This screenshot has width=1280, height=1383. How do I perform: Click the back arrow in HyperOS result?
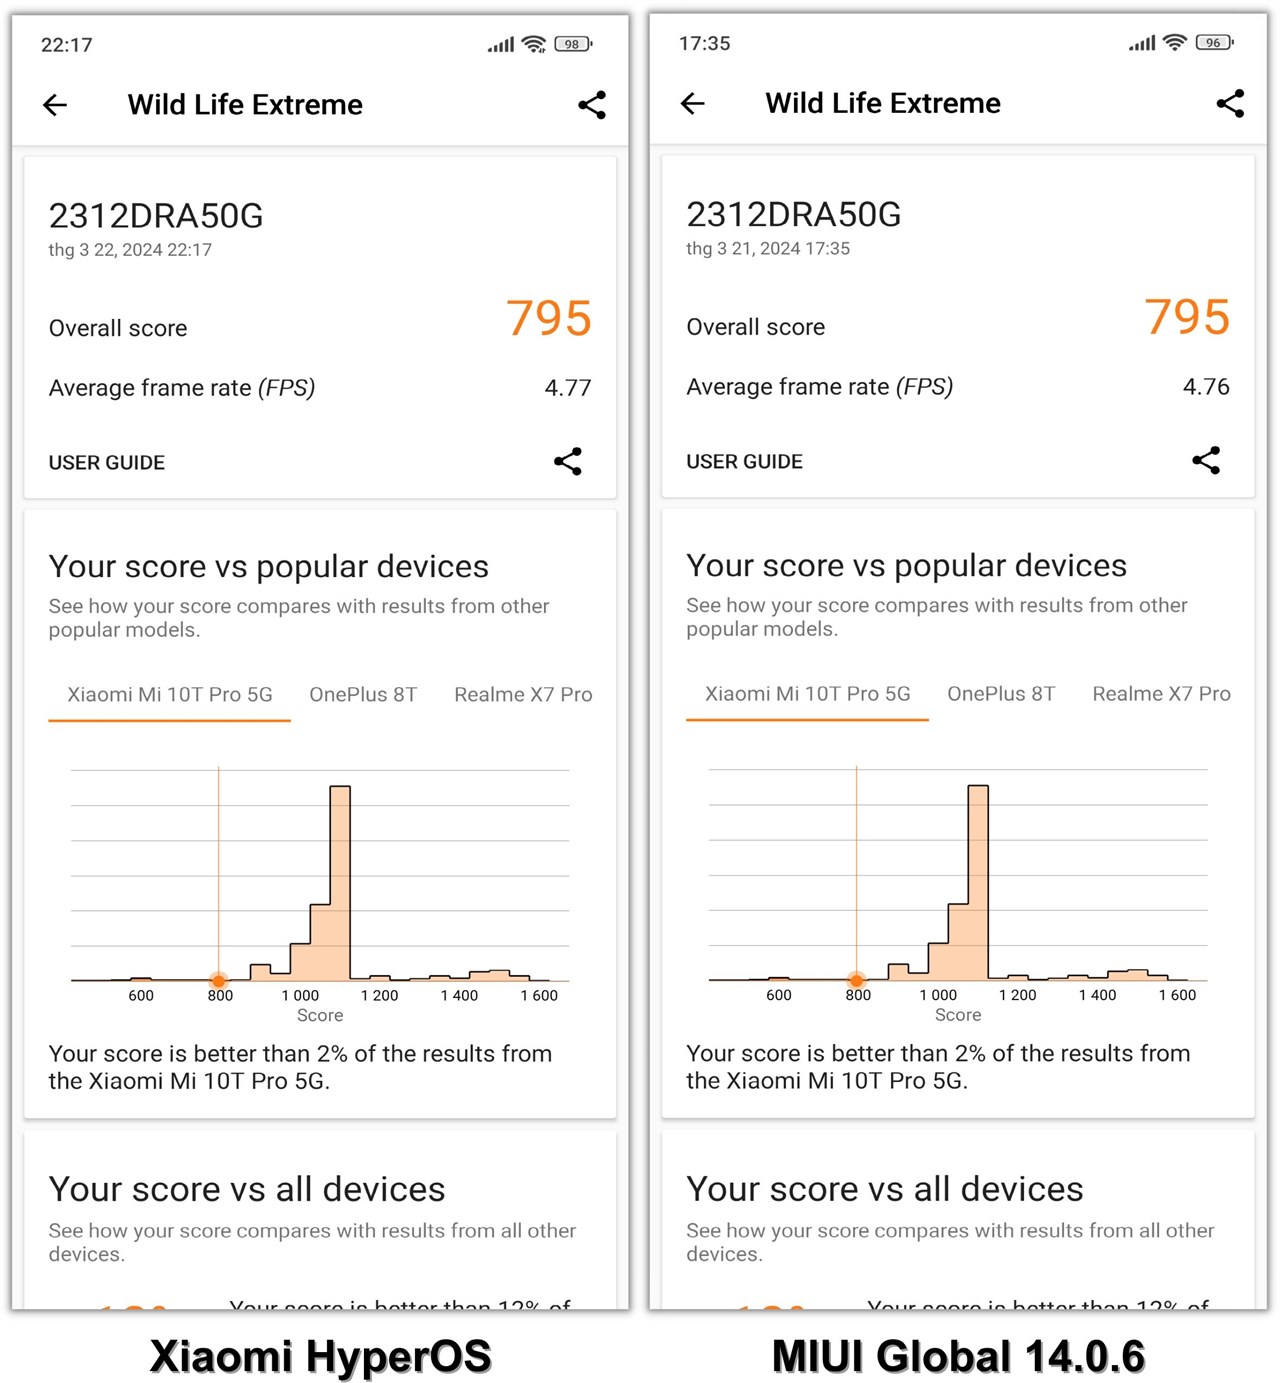tap(55, 104)
